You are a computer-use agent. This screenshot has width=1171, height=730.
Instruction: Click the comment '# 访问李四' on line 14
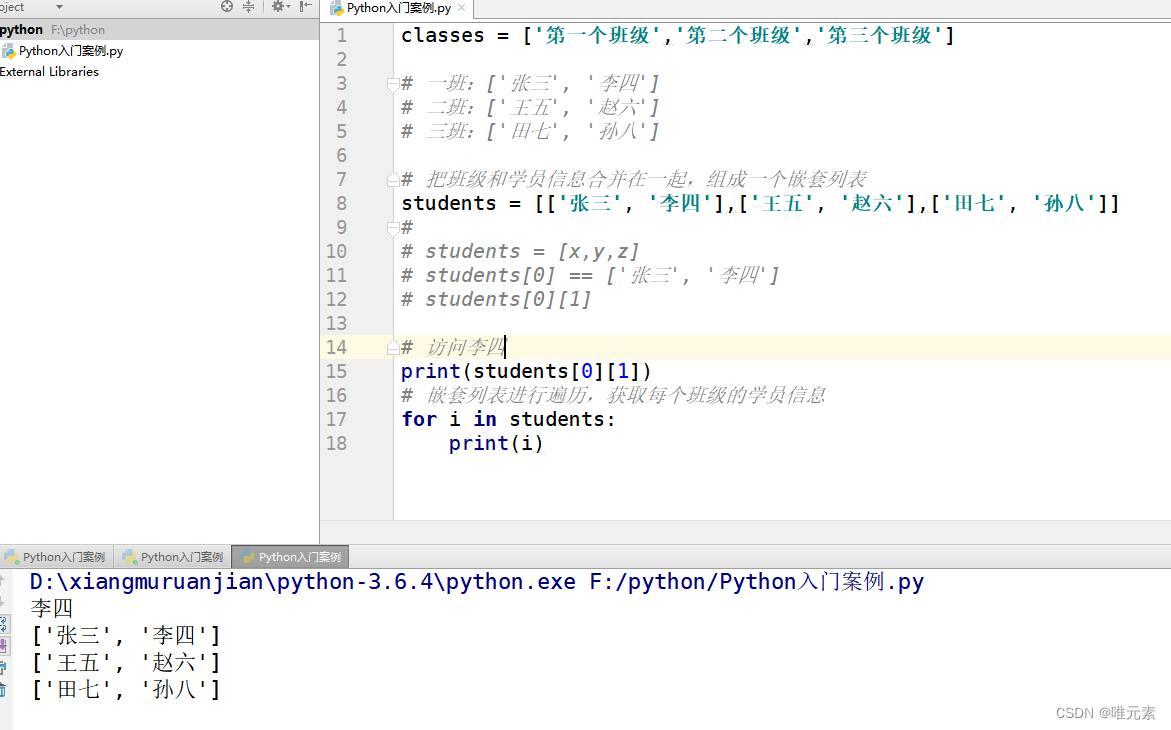(453, 347)
